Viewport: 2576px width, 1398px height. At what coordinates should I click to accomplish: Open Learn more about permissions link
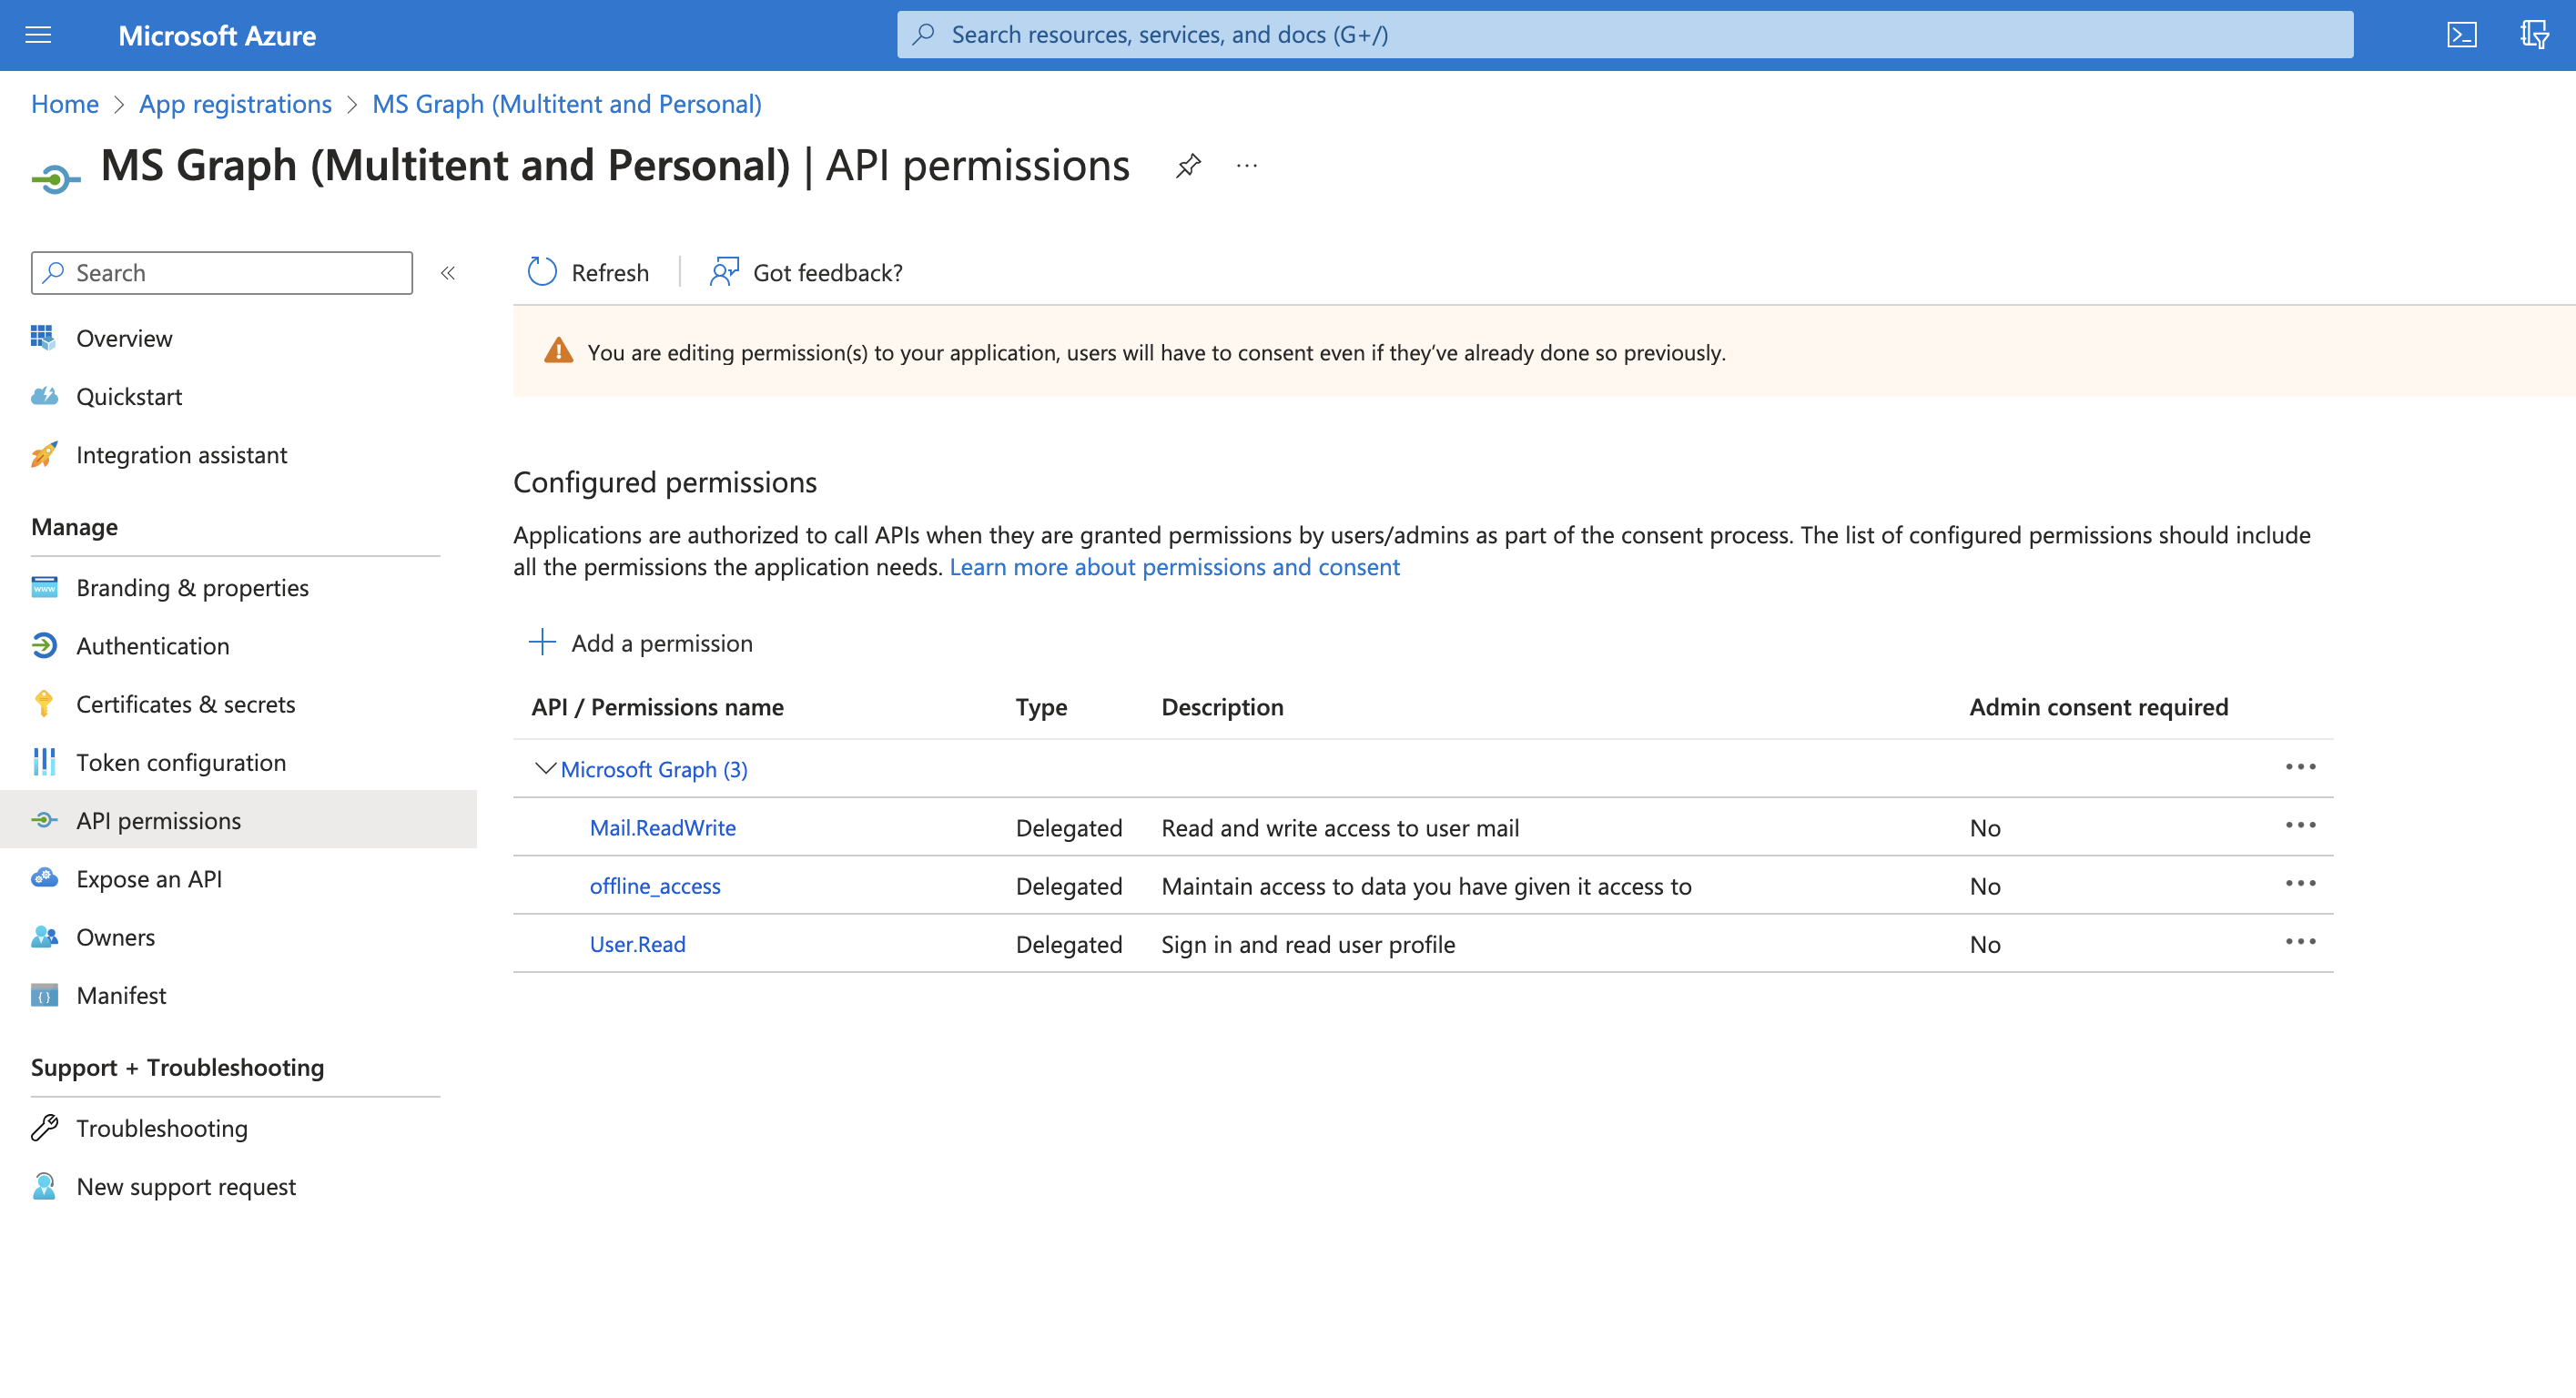tap(1174, 567)
